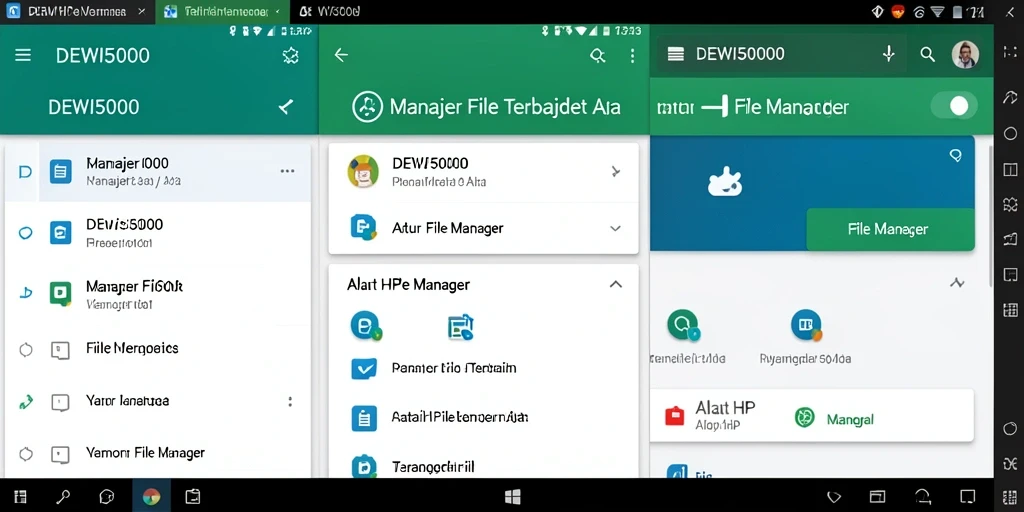The height and width of the screenshot is (512, 1024).
Task: Click the blue round icon above Ryamgrdar 50Ada
Action: pos(806,325)
